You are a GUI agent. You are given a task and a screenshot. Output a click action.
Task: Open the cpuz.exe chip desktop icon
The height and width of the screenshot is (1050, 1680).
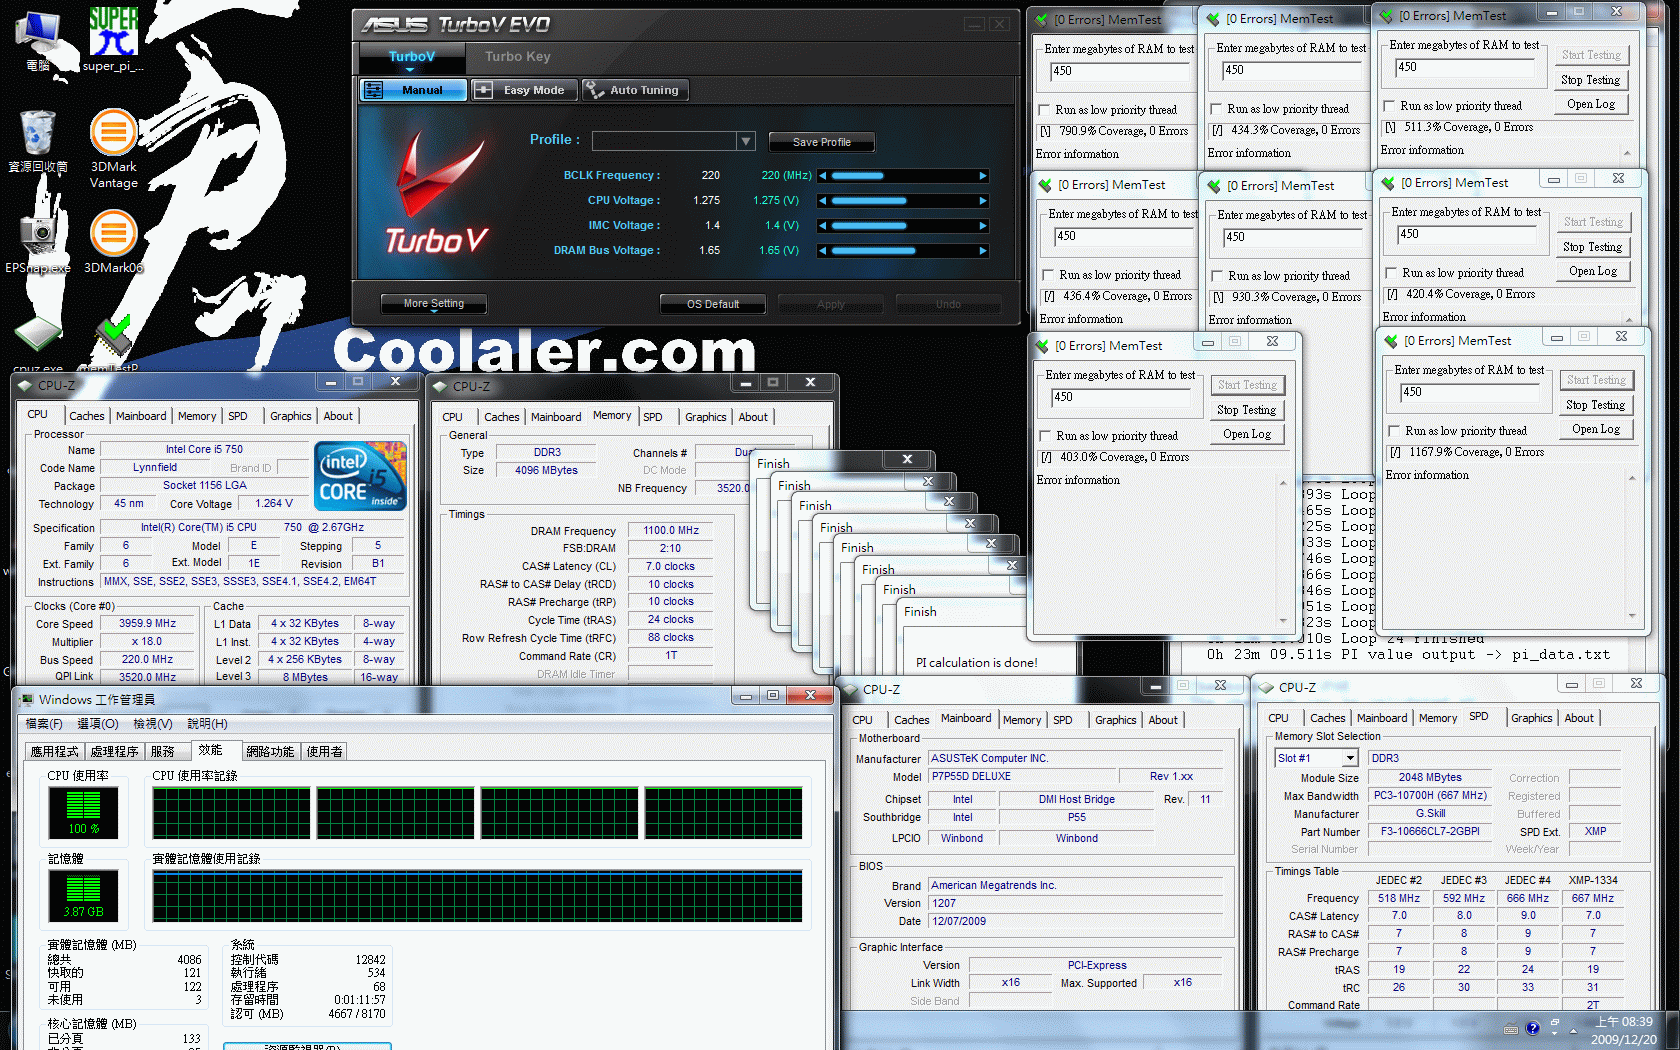pyautogui.click(x=38, y=345)
